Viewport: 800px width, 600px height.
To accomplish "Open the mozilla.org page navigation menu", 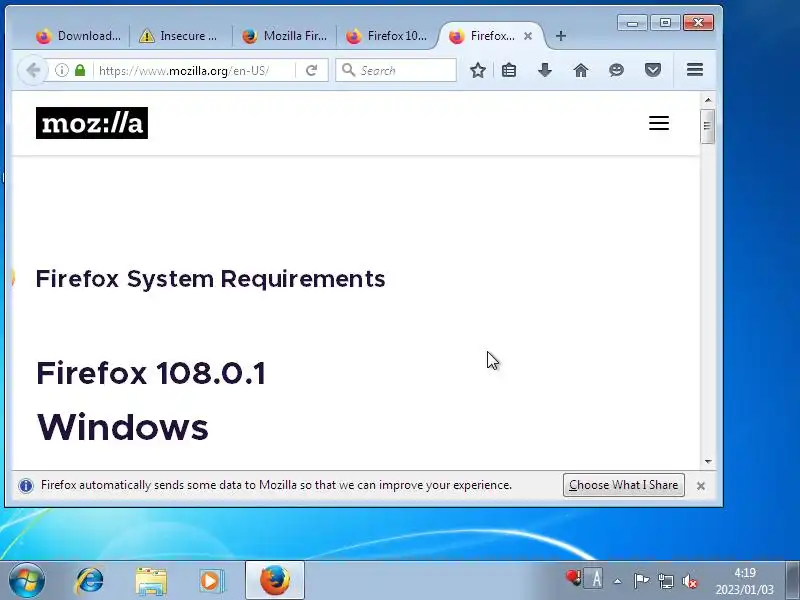I will coord(659,123).
